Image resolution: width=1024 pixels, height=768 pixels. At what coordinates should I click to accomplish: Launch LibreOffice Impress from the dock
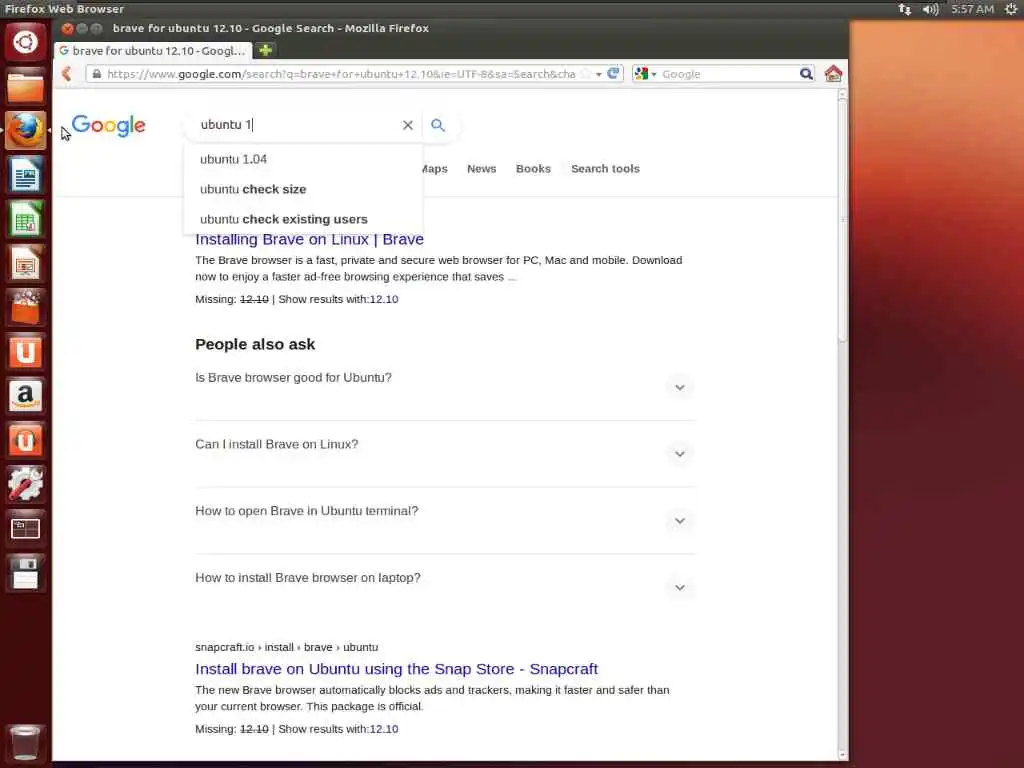(x=25, y=263)
